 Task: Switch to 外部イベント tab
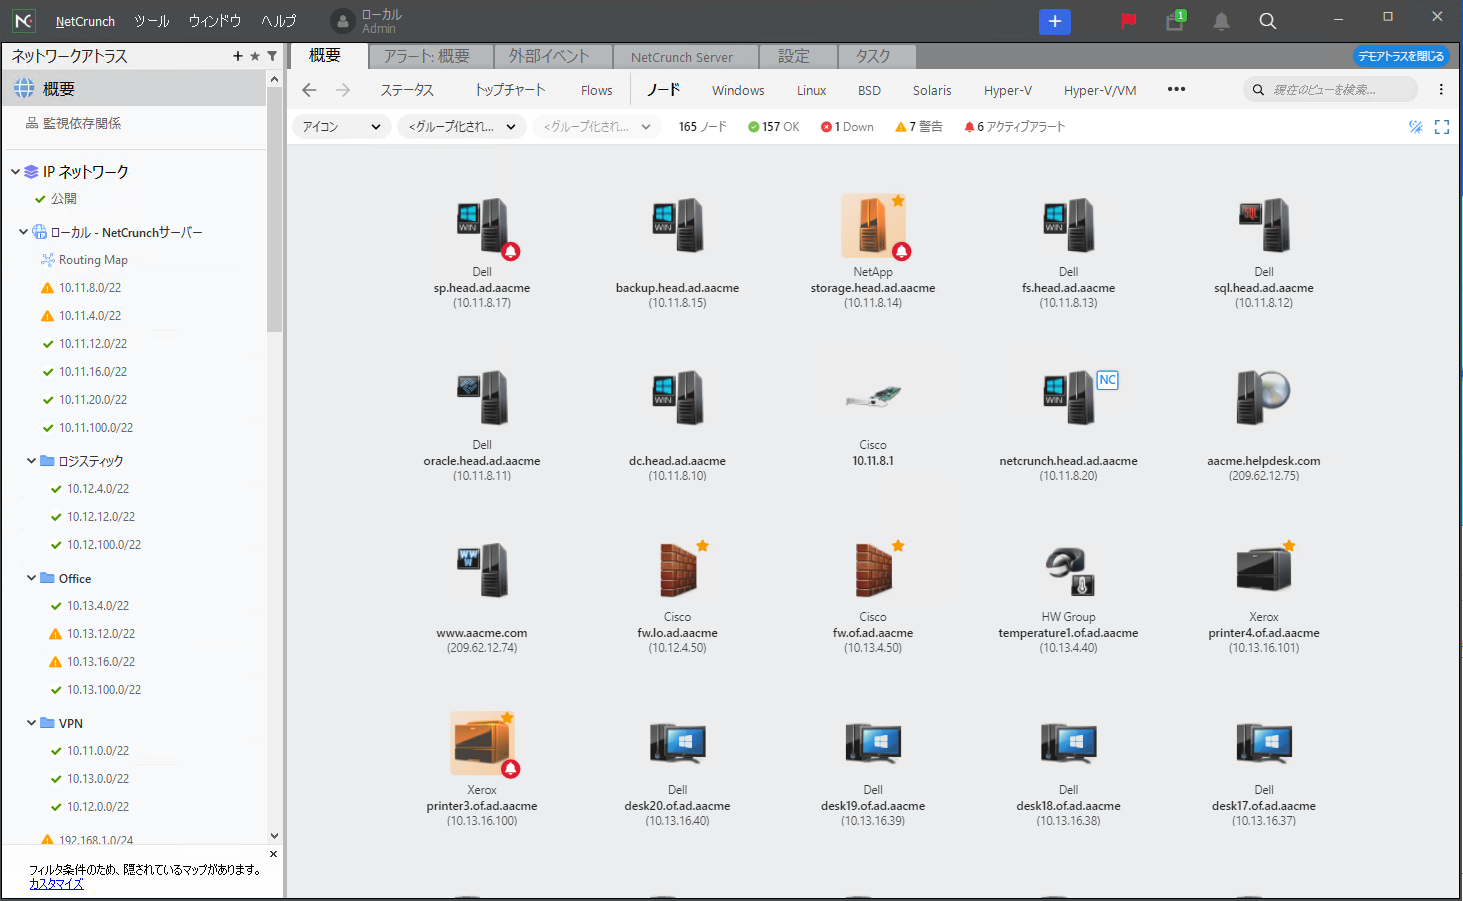[x=554, y=57]
